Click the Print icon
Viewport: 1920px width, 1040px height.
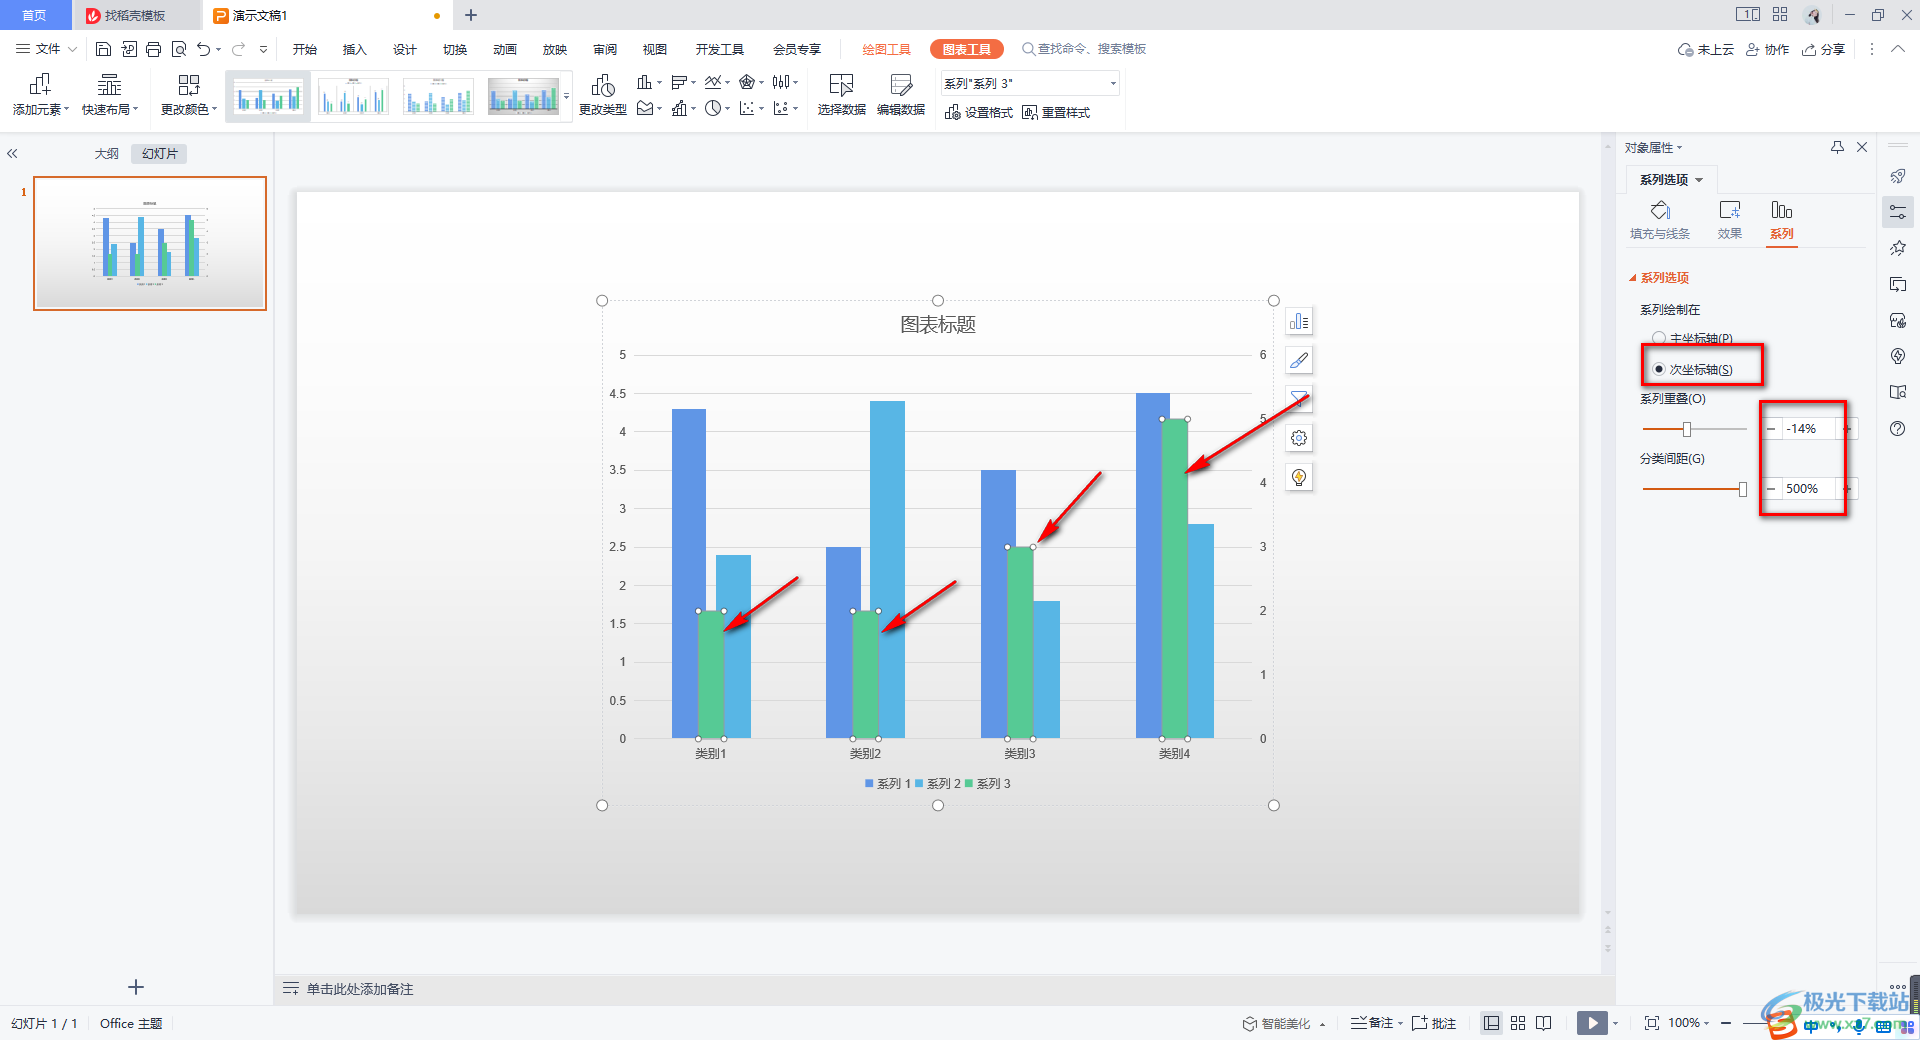pos(153,49)
